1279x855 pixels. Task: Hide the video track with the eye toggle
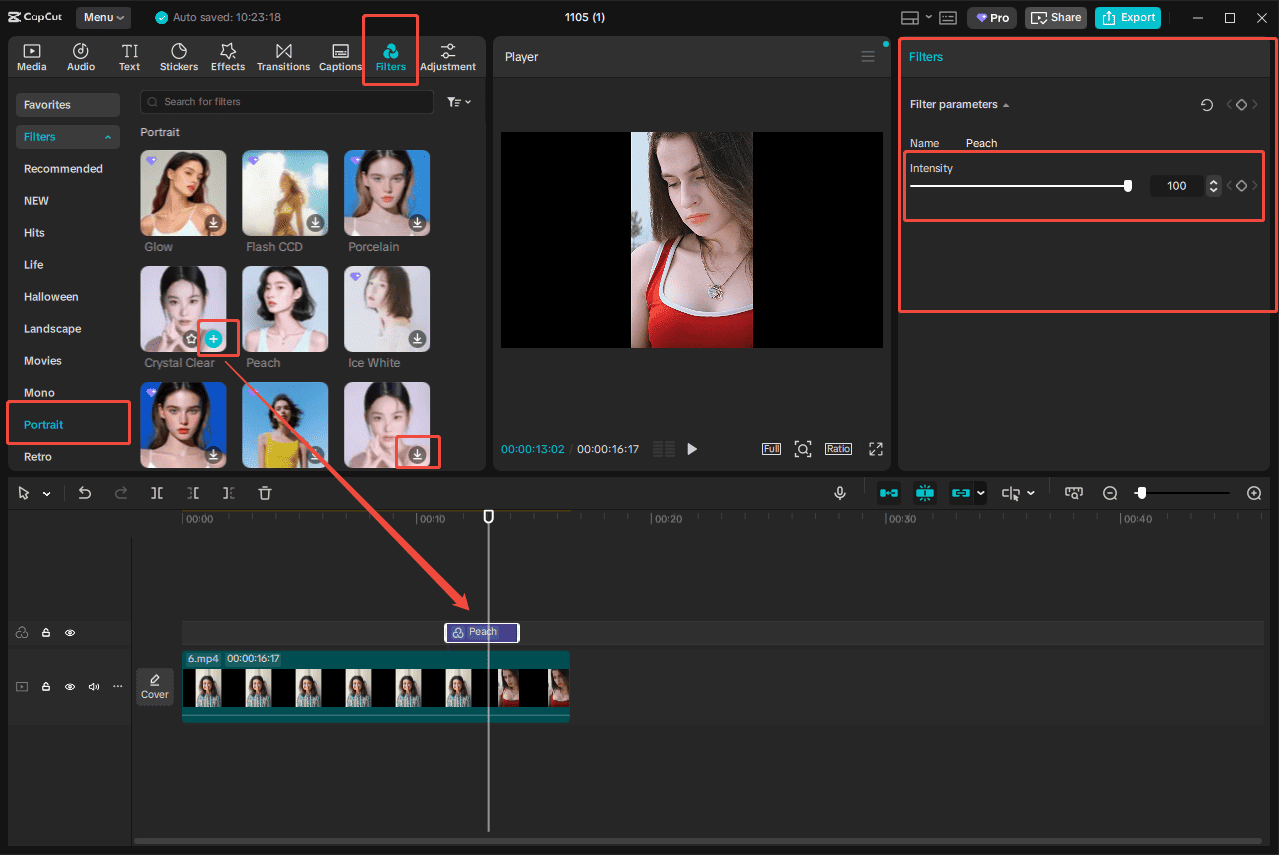point(69,687)
